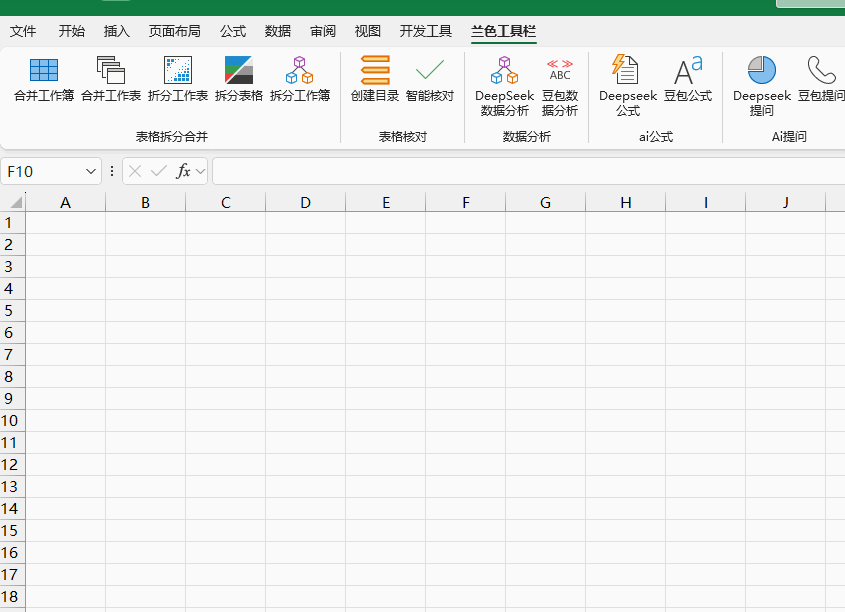Select column E header

(x=385, y=203)
